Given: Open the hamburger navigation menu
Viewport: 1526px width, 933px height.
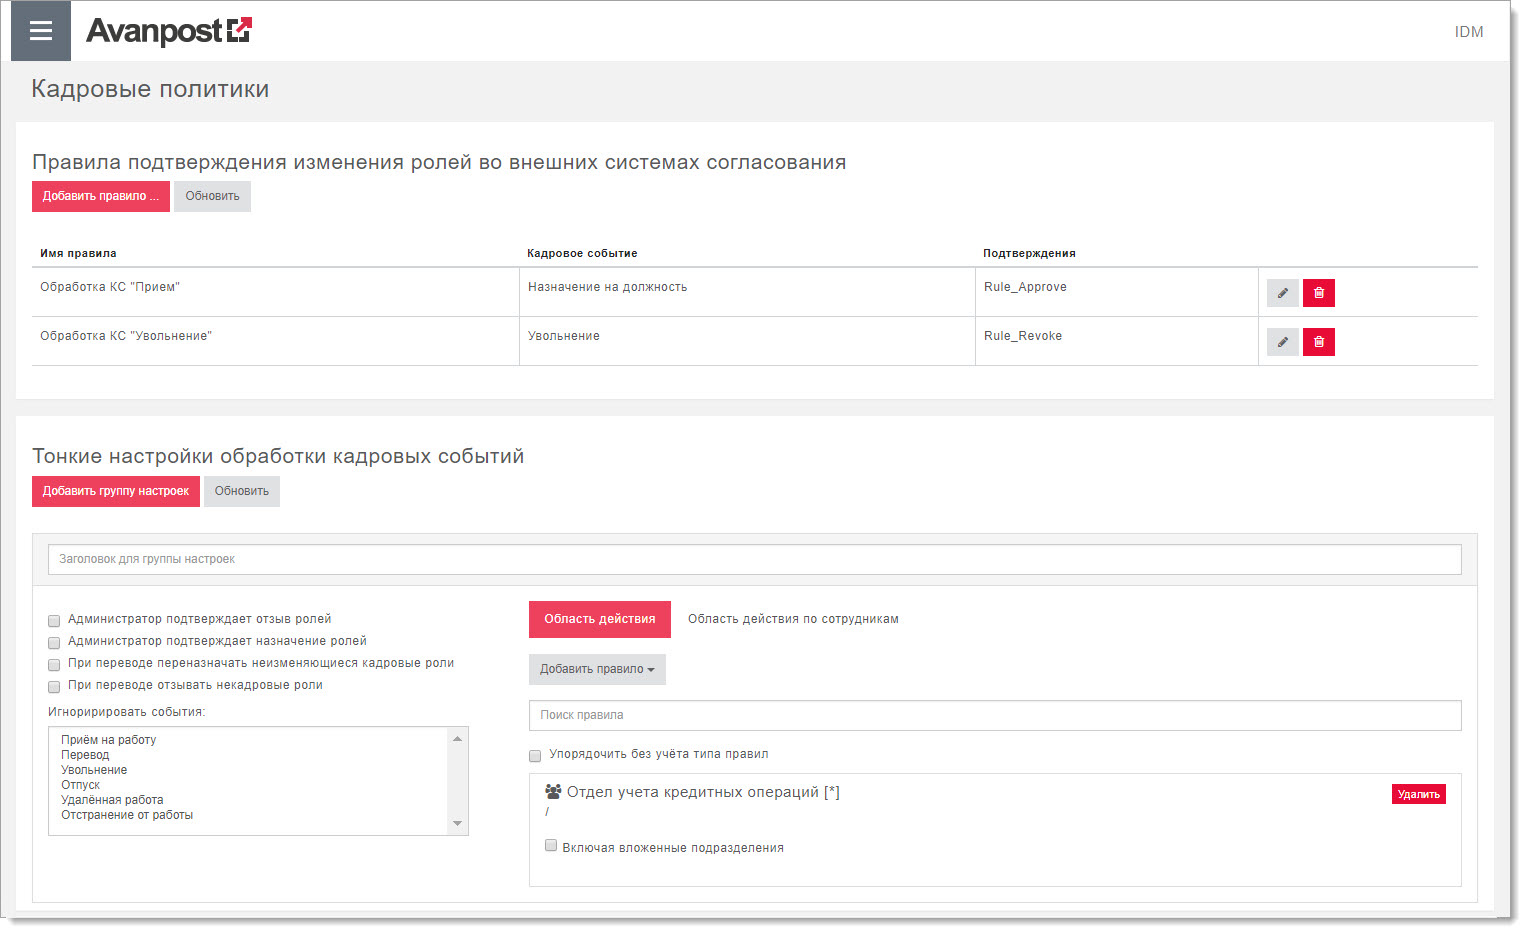Looking at the screenshot, I should point(40,31).
